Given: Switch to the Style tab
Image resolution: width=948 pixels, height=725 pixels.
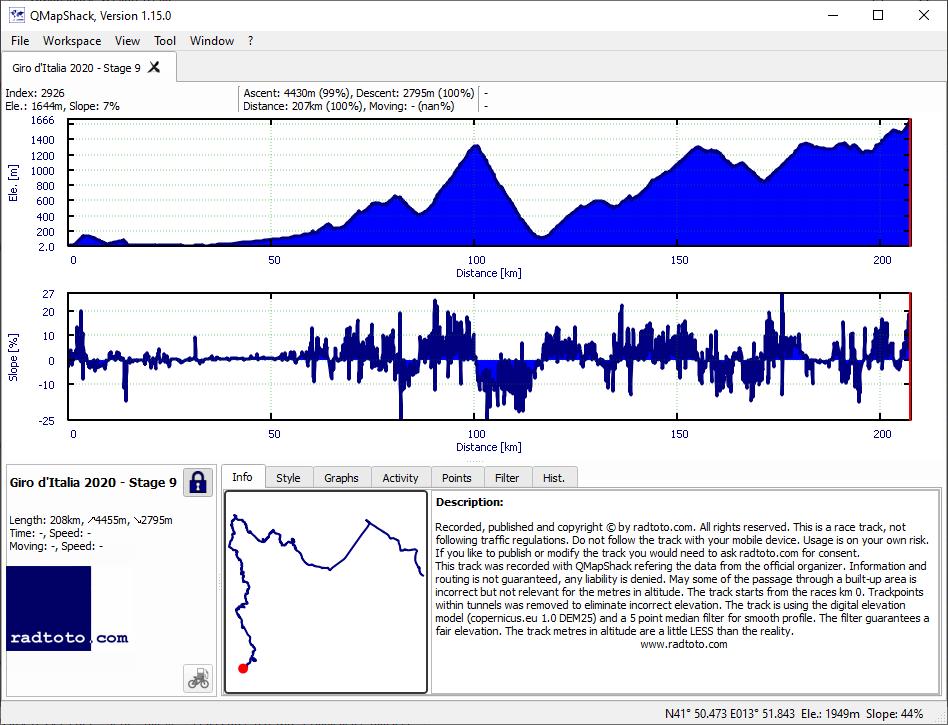Looking at the screenshot, I should [x=288, y=478].
